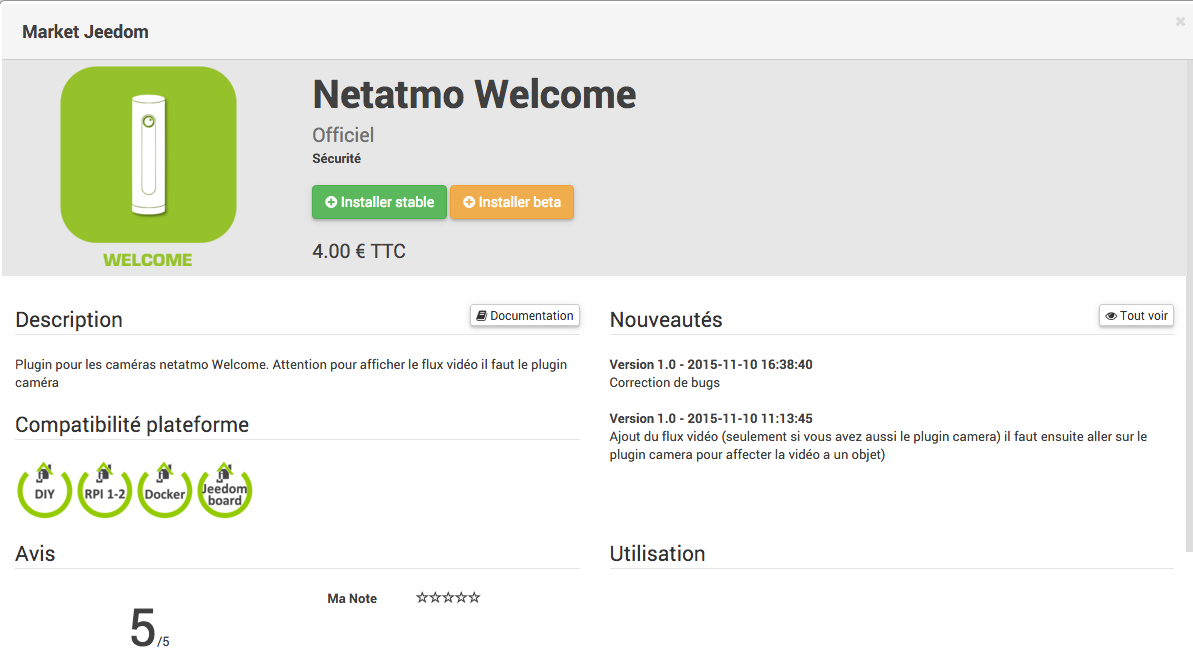1193x670 pixels.
Task: Click the DIY compatibility badge
Action: point(45,490)
